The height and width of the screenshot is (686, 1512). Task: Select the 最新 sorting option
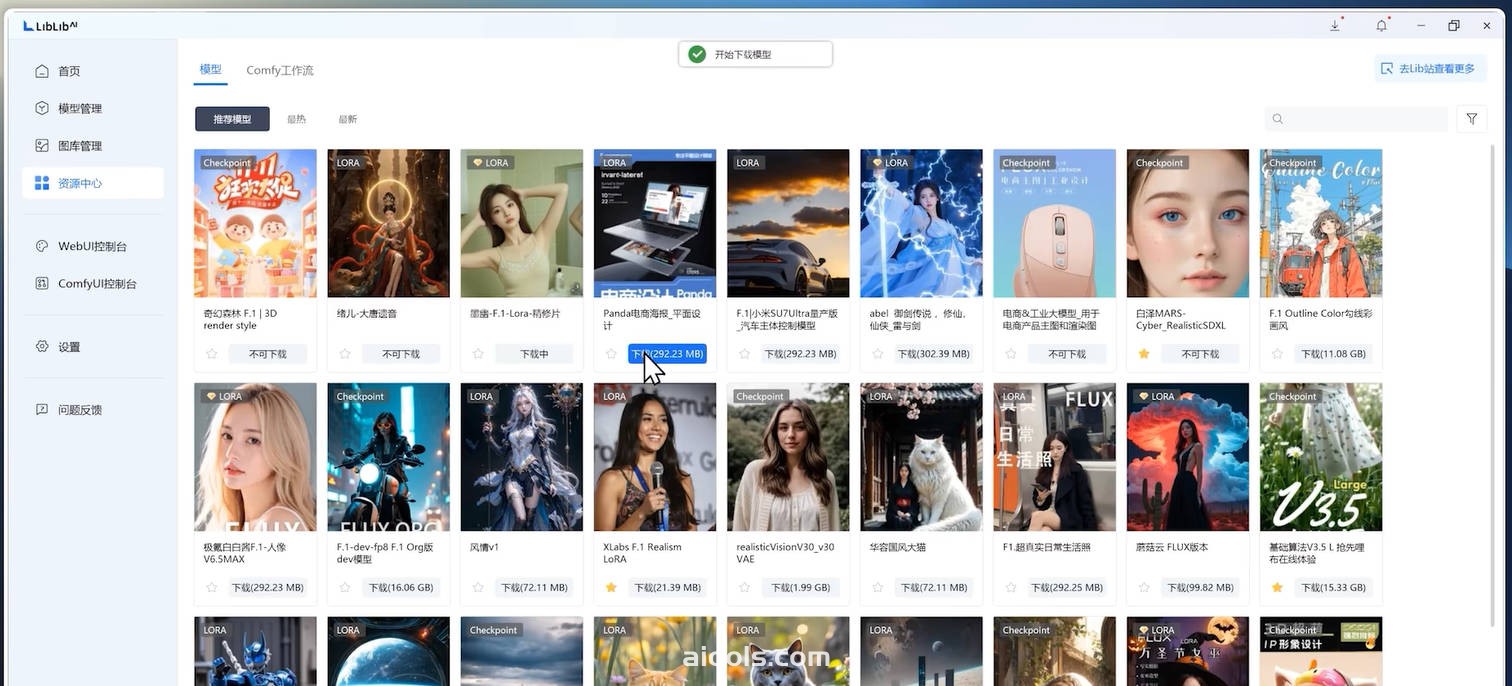click(x=347, y=119)
